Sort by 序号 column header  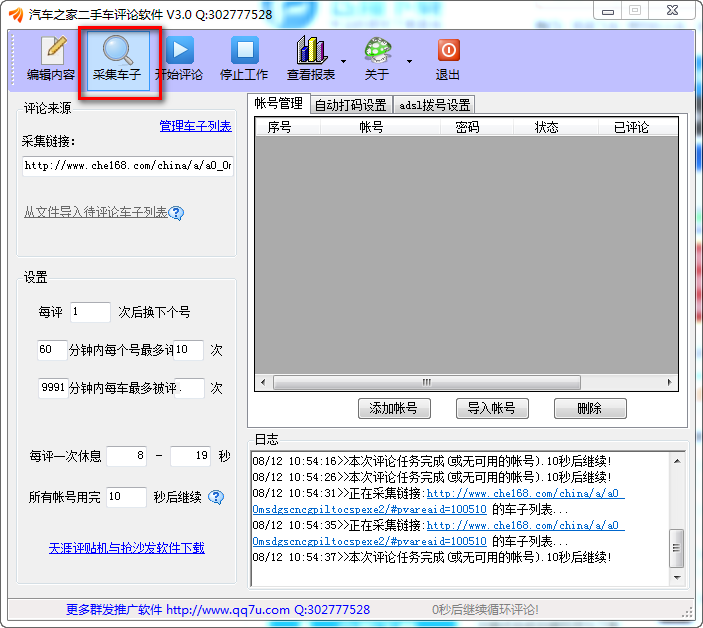[288, 127]
